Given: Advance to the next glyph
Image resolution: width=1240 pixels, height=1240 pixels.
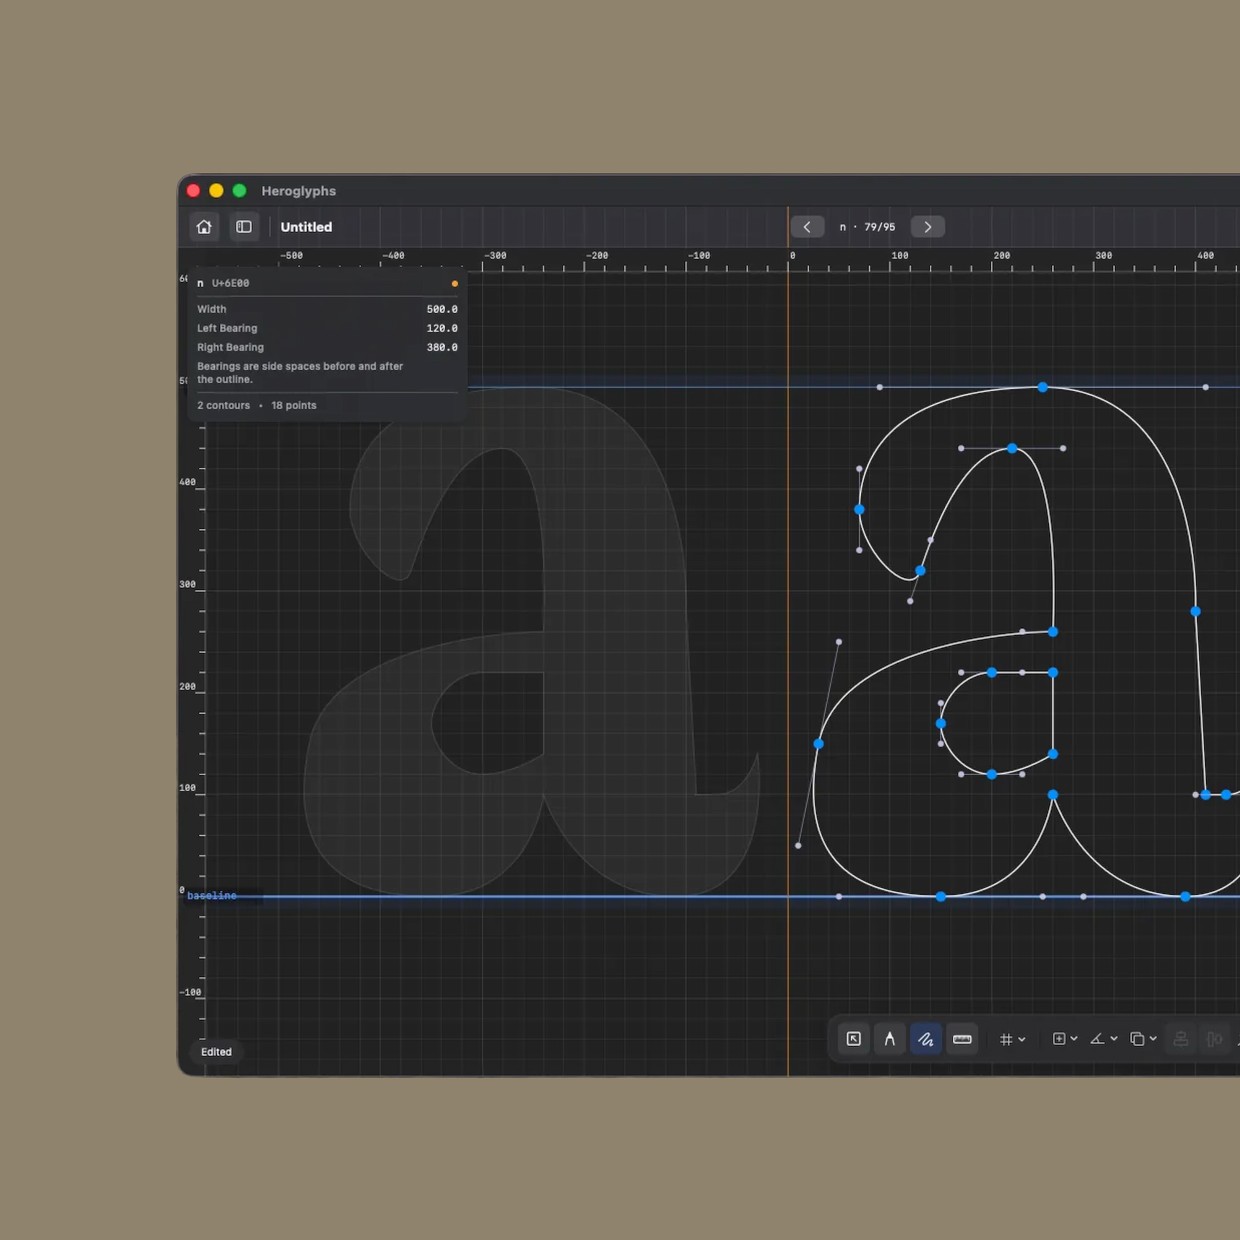Looking at the screenshot, I should click(927, 226).
